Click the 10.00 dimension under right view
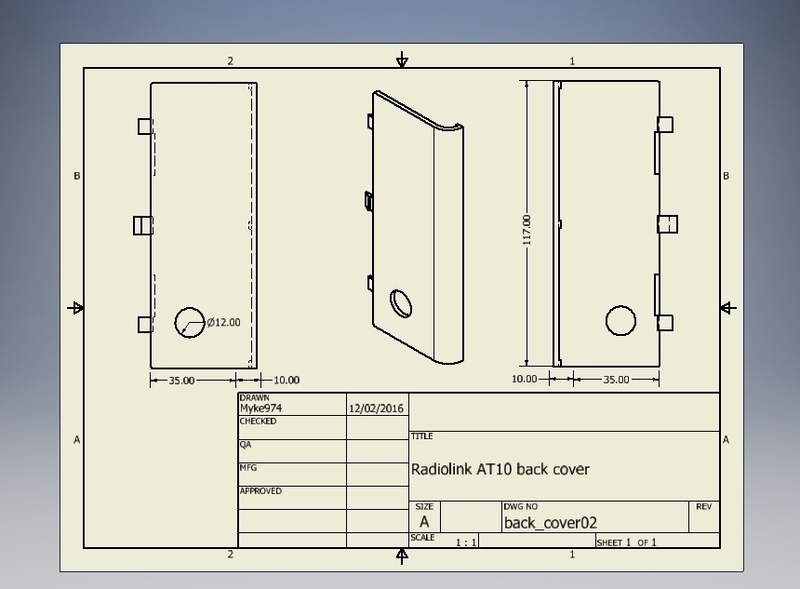The image size is (800, 589). [523, 380]
